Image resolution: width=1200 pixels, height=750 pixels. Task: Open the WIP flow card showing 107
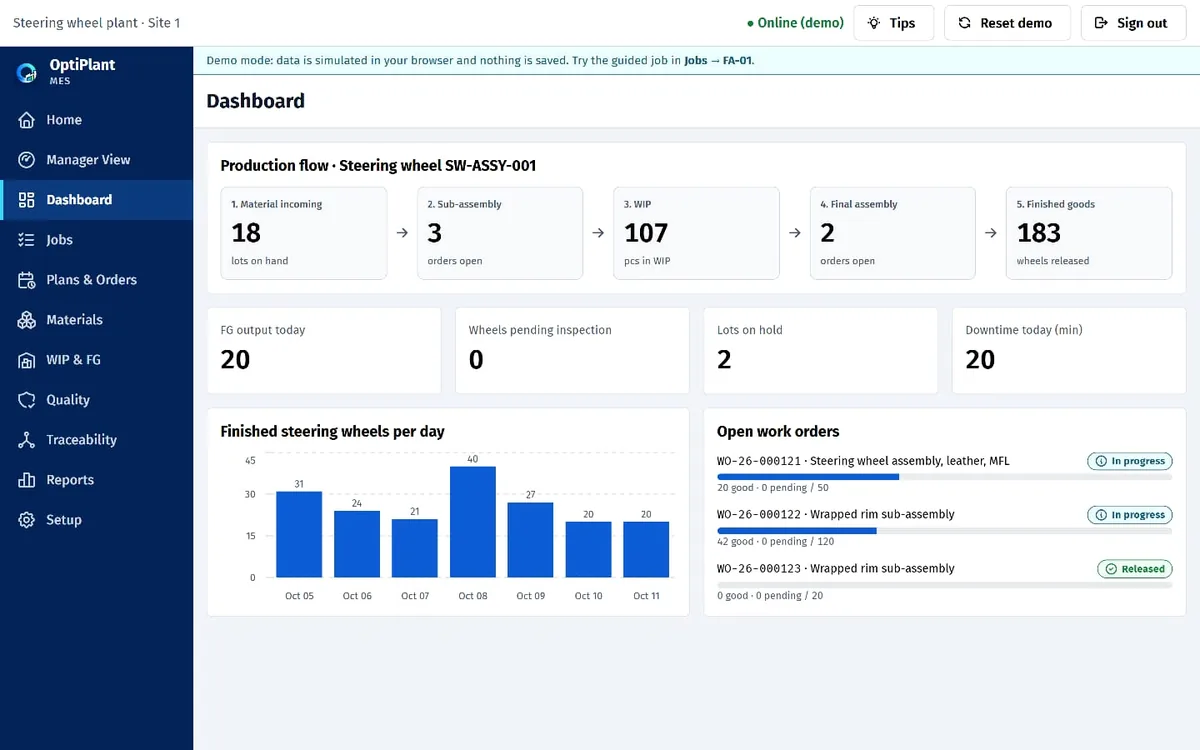pyautogui.click(x=696, y=233)
